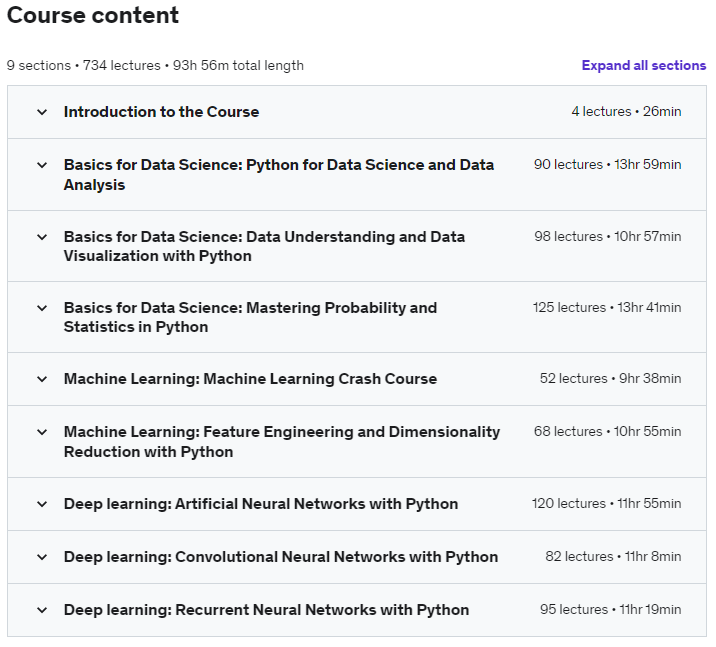Click Feature Engineering and Dimensionality Reduction title

[x=281, y=441]
